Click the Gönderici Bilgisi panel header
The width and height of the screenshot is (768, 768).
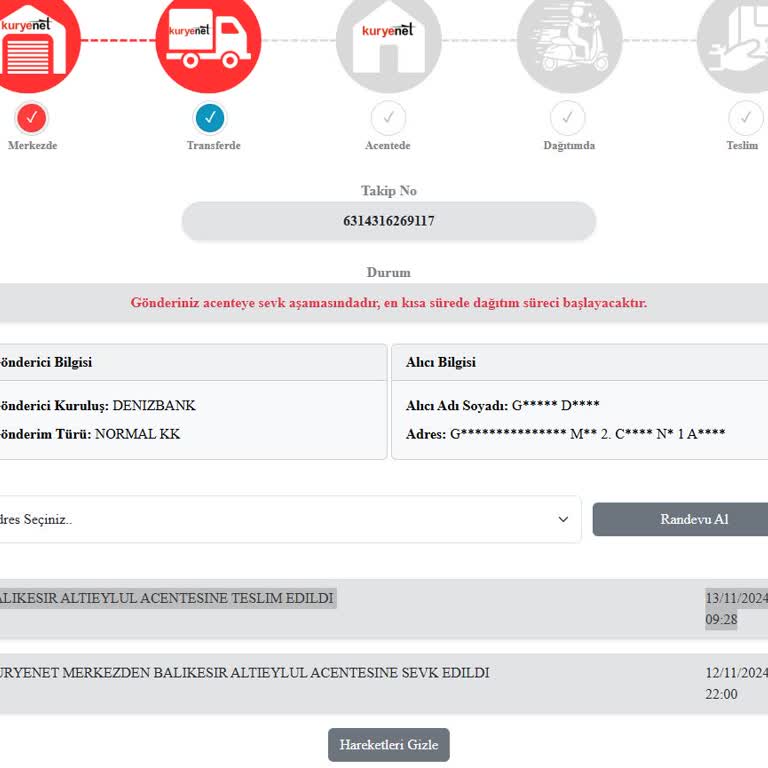(x=193, y=362)
